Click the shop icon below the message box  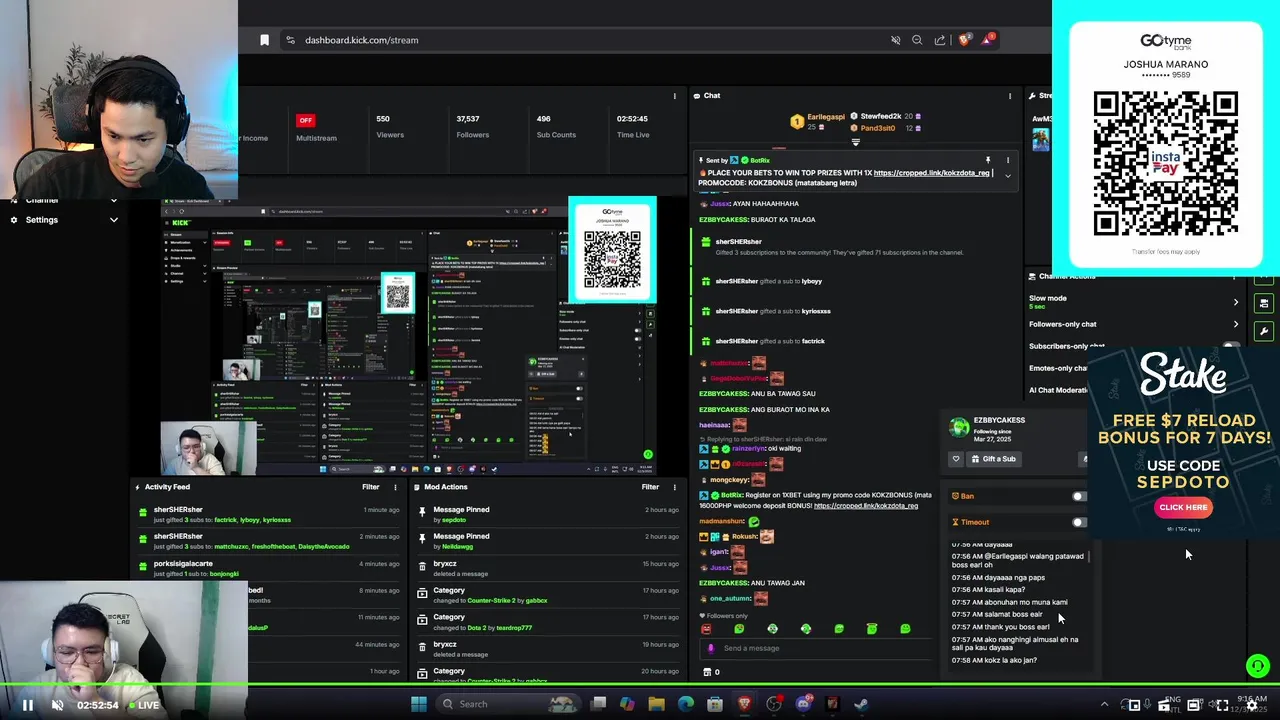[x=707, y=672]
